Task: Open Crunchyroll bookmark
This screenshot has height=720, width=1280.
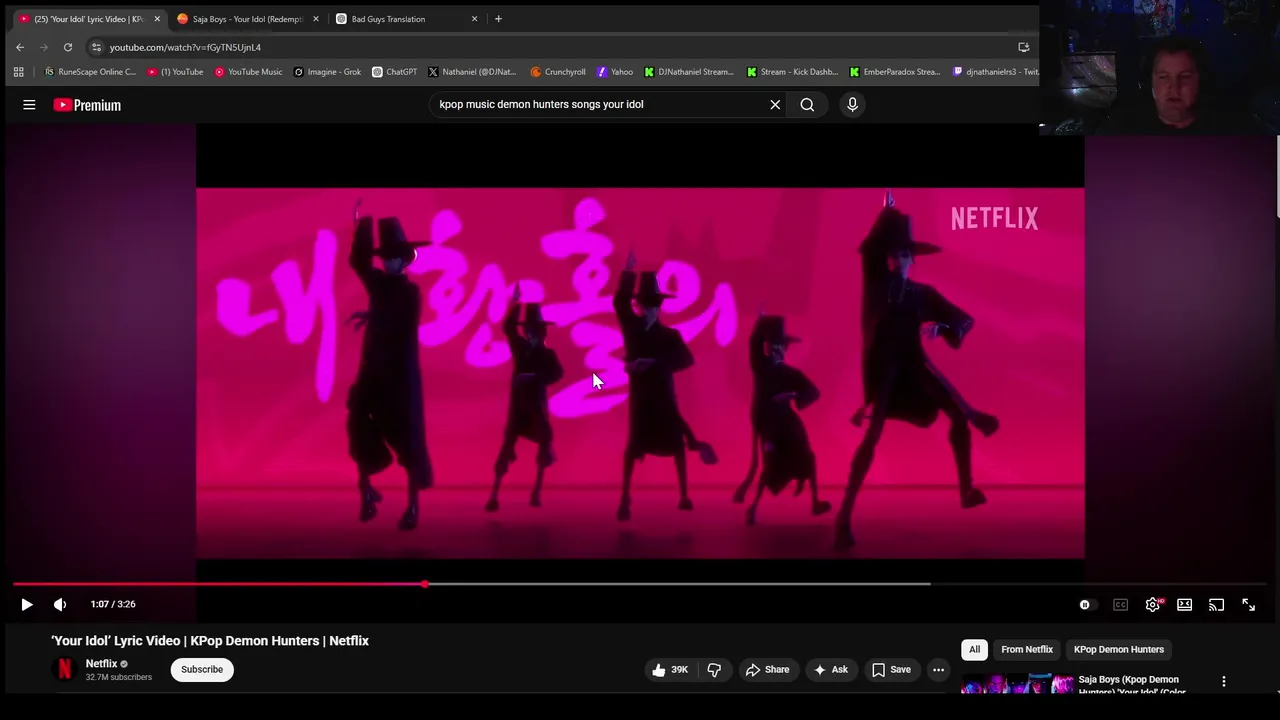Action: 558,72
